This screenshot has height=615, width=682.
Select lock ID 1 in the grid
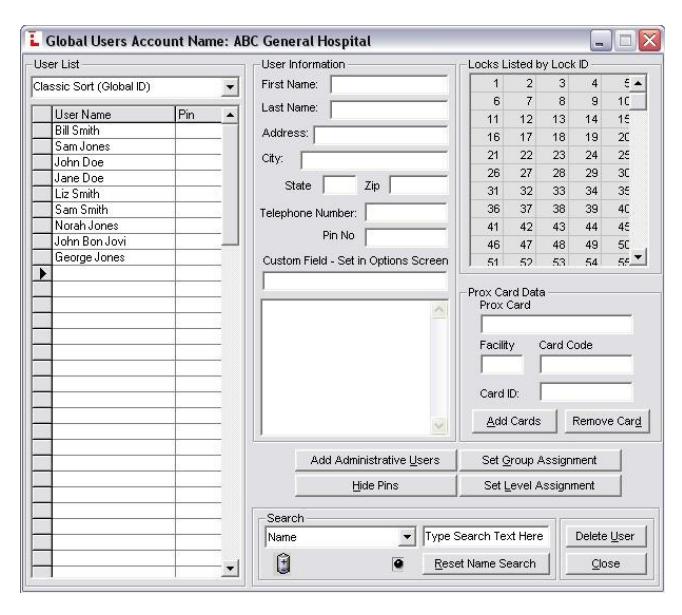pos(487,83)
